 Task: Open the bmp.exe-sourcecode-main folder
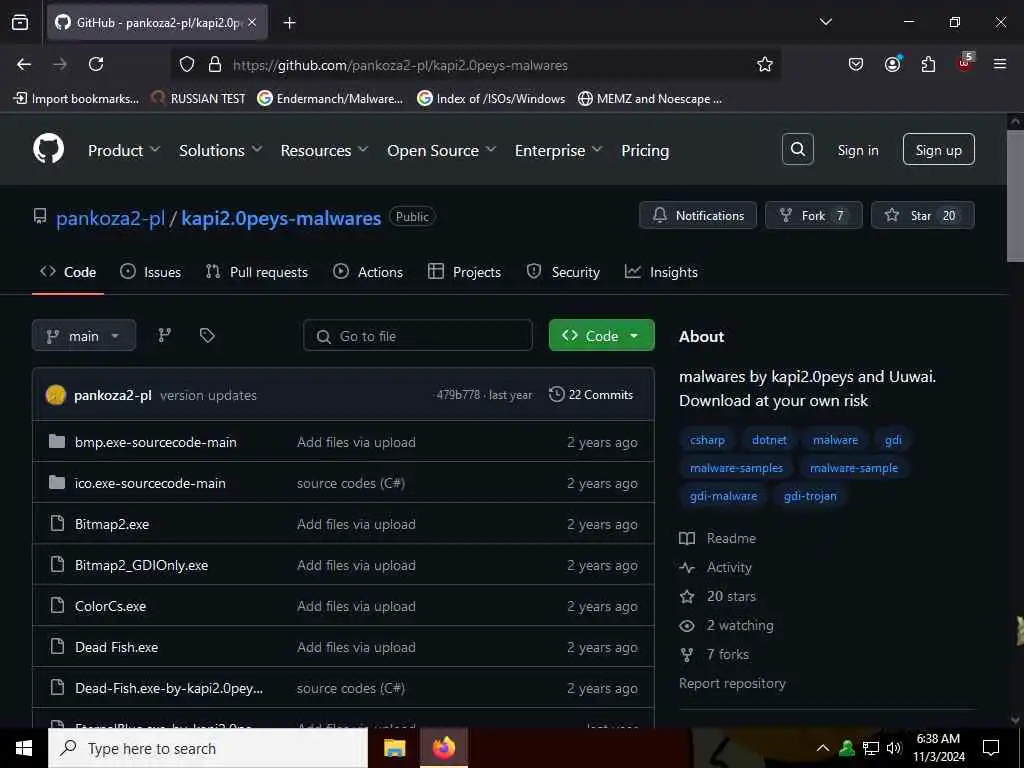(155, 442)
